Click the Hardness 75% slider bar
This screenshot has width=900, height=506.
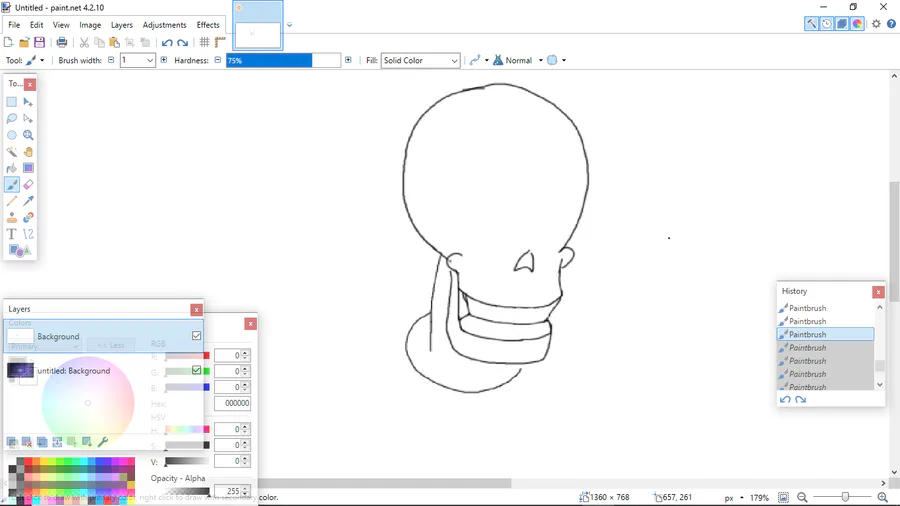(284, 60)
